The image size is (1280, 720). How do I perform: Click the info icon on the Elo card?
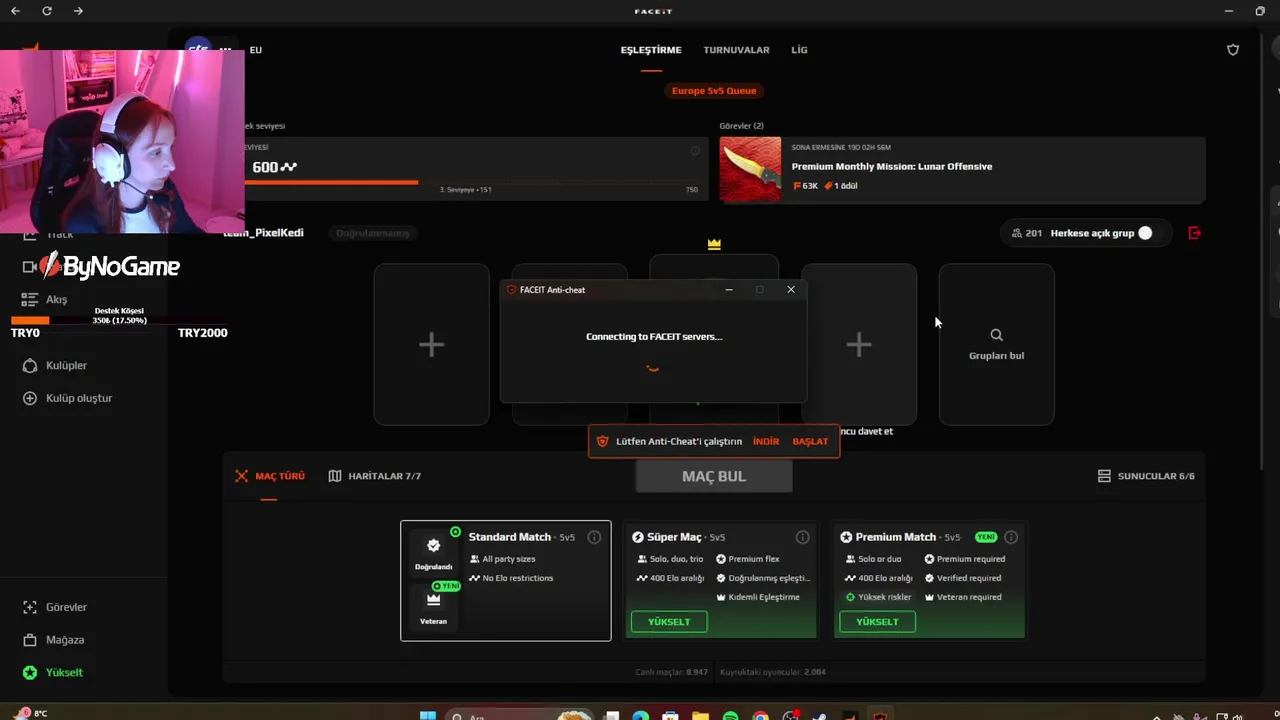(x=695, y=151)
